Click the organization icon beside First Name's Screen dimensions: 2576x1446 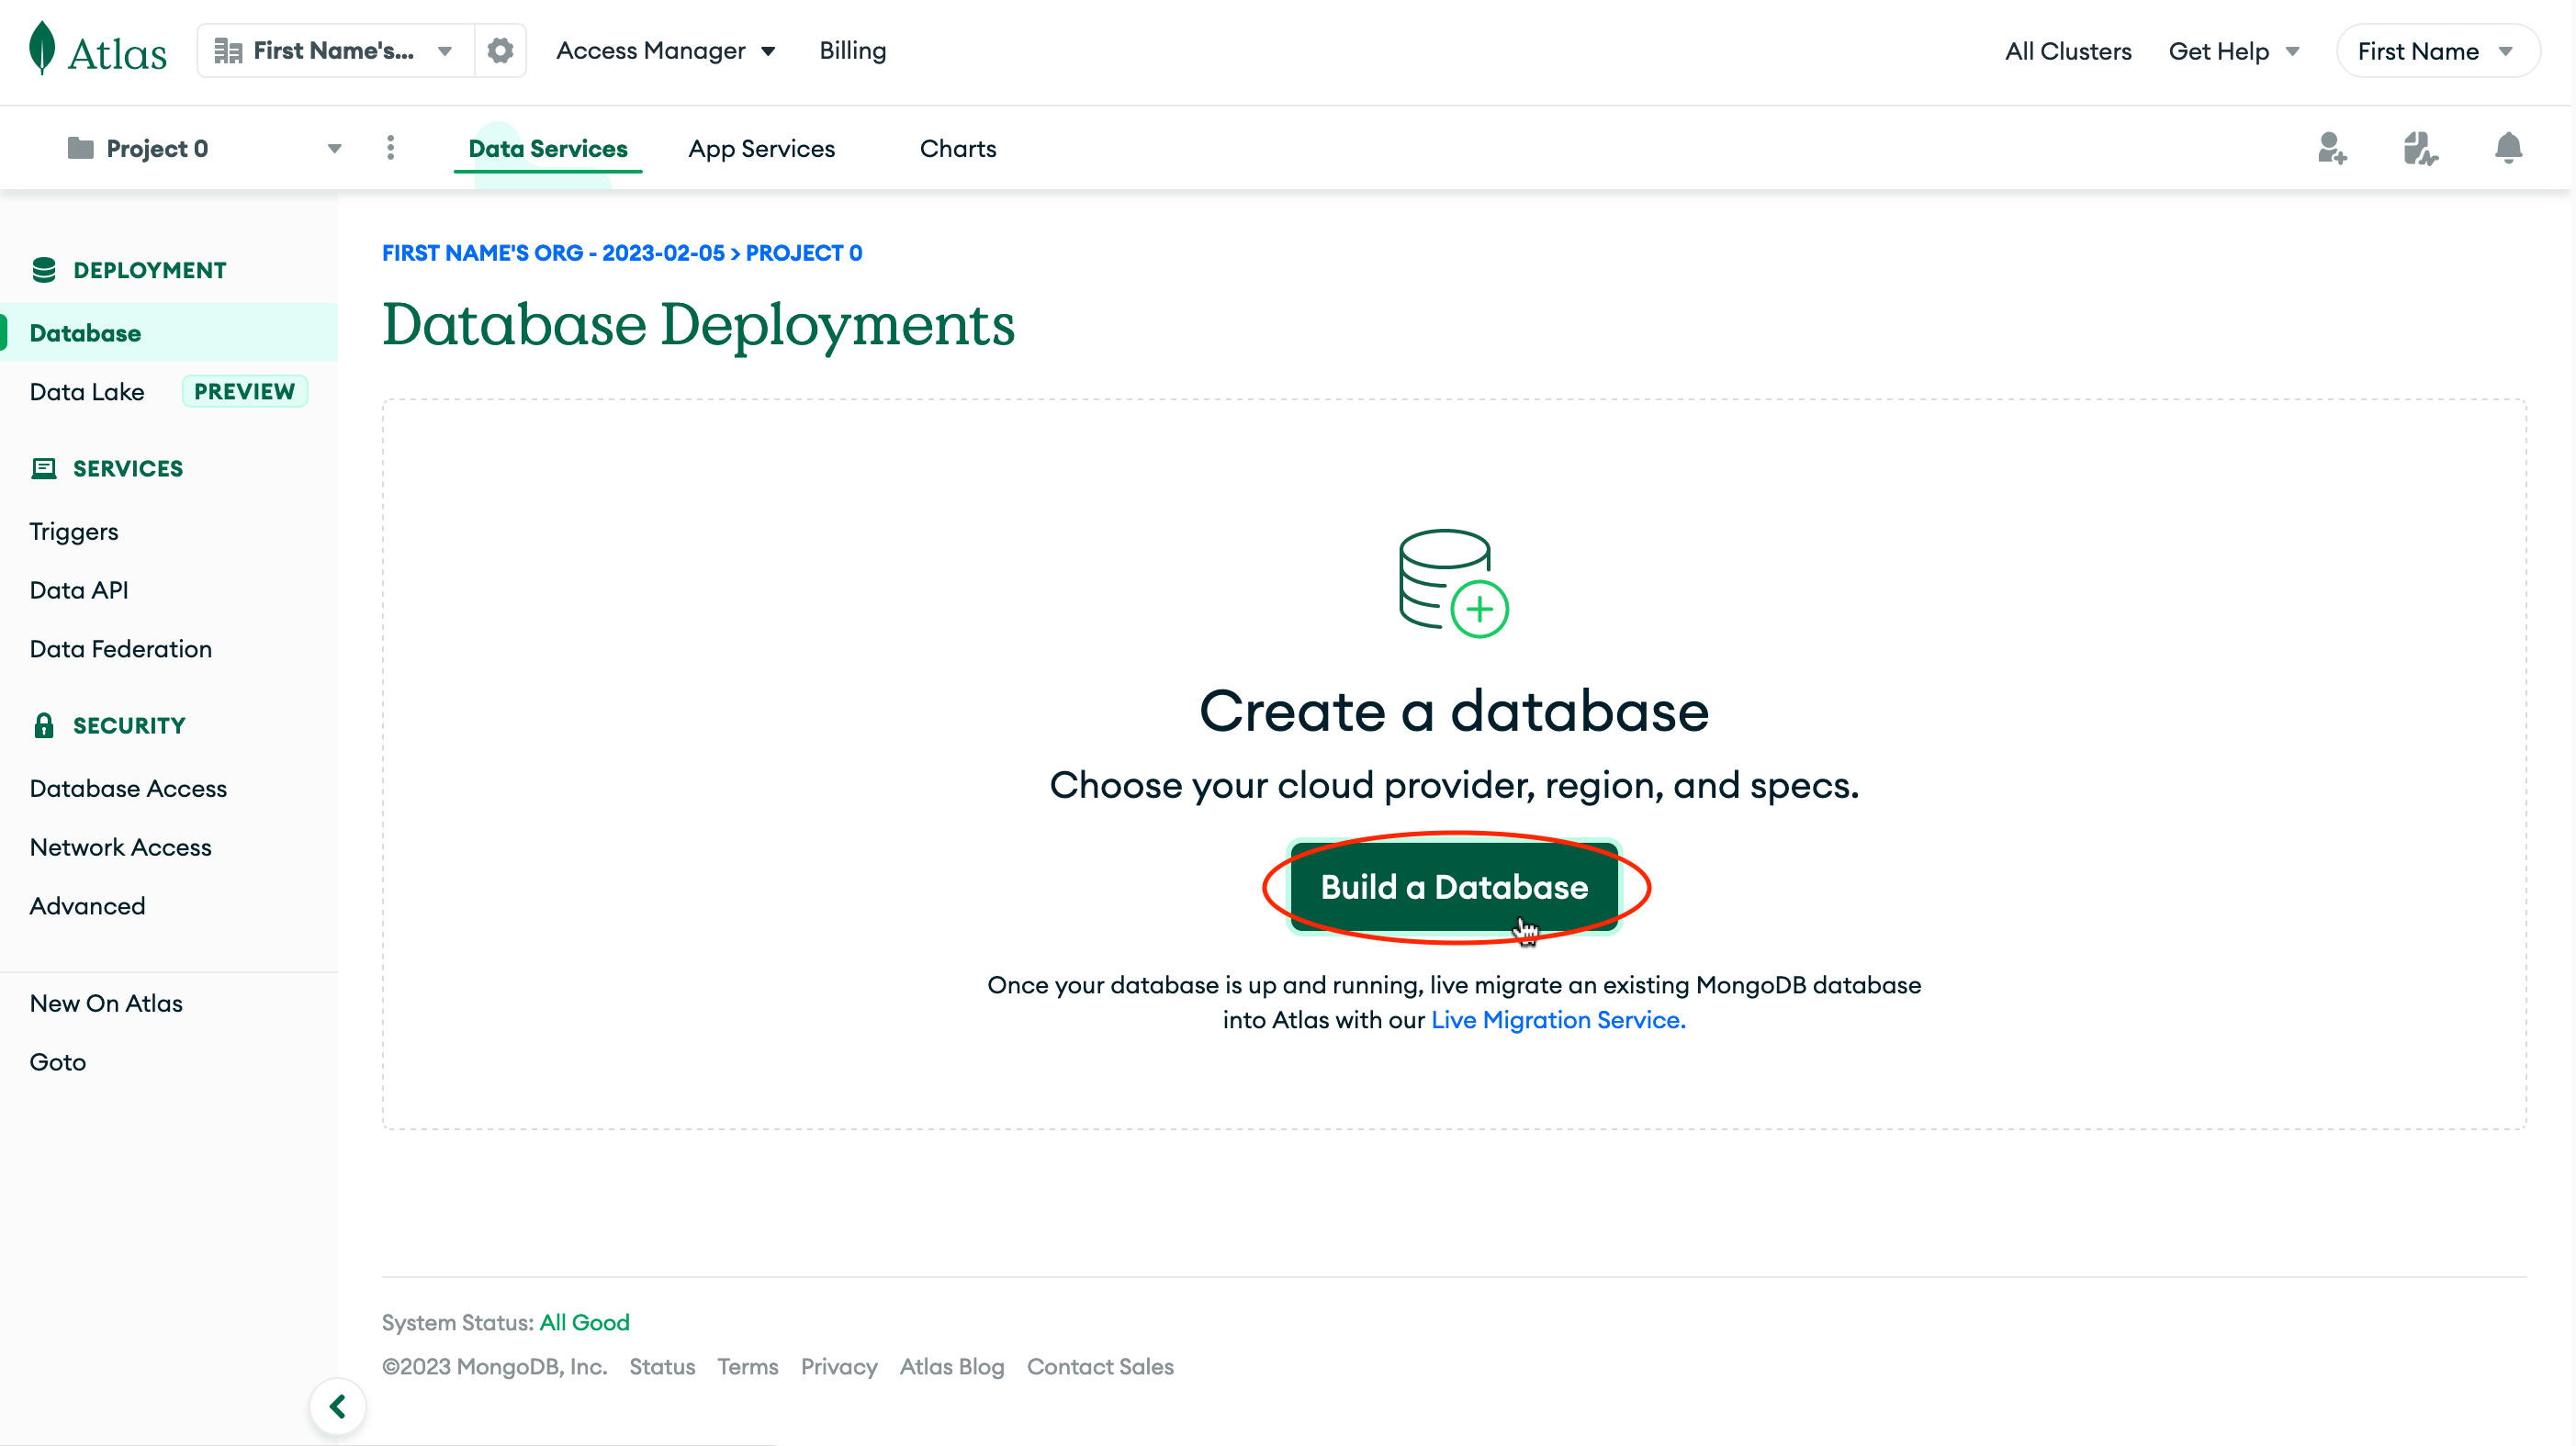[228, 50]
